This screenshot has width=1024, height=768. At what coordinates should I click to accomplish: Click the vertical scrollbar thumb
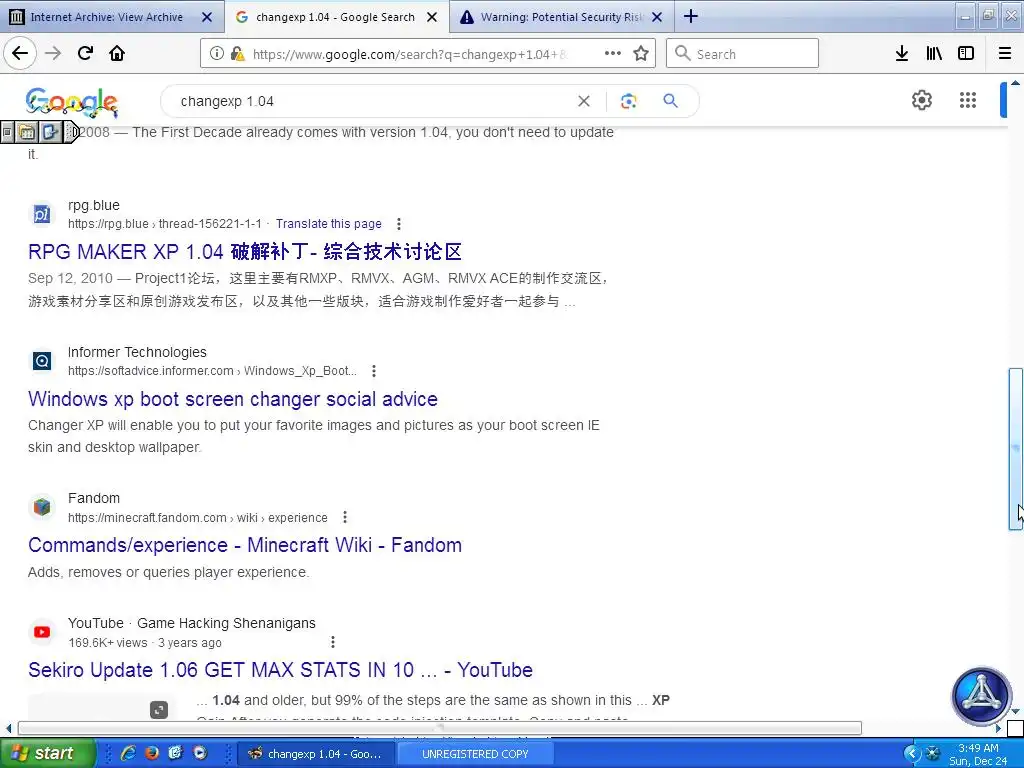click(x=1016, y=449)
